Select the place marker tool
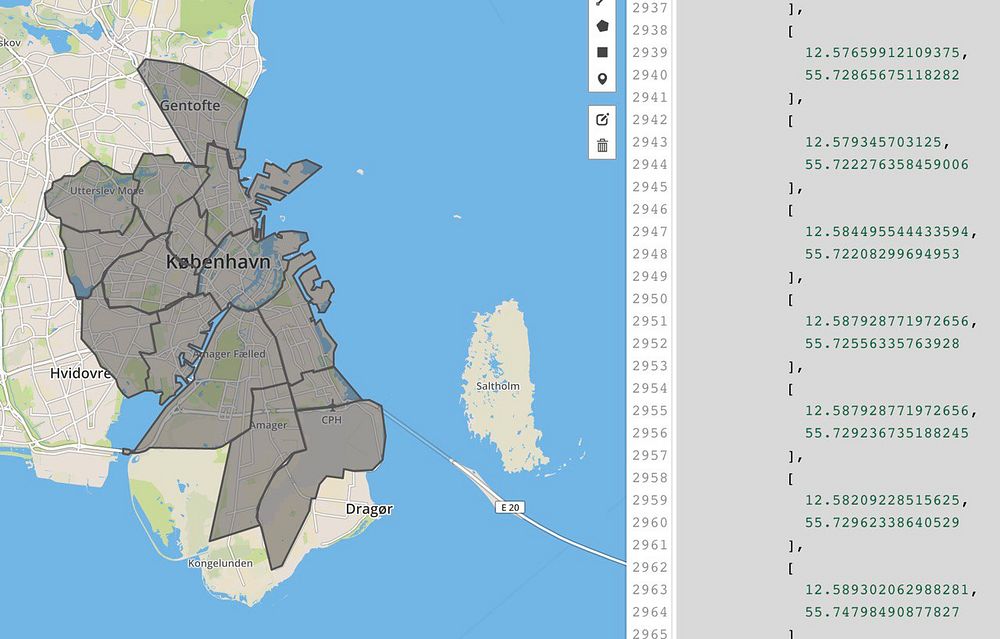The image size is (1000, 639). point(602,79)
